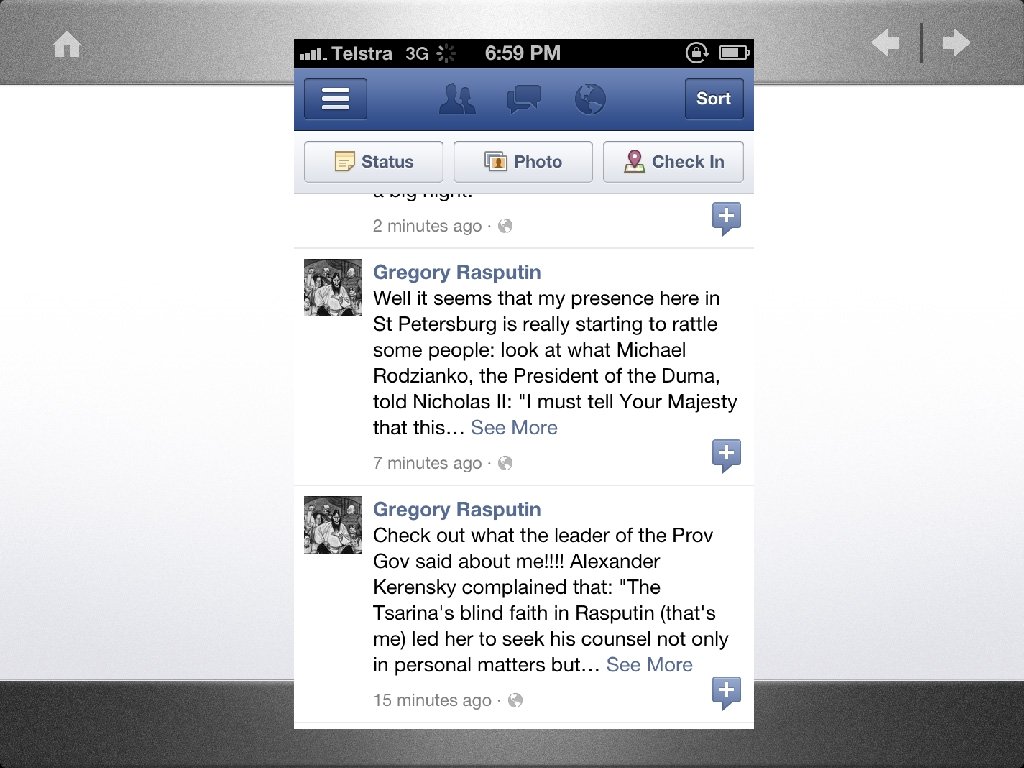Expand See More on Rodzianko post
The height and width of the screenshot is (768, 1024).
pyautogui.click(x=514, y=428)
